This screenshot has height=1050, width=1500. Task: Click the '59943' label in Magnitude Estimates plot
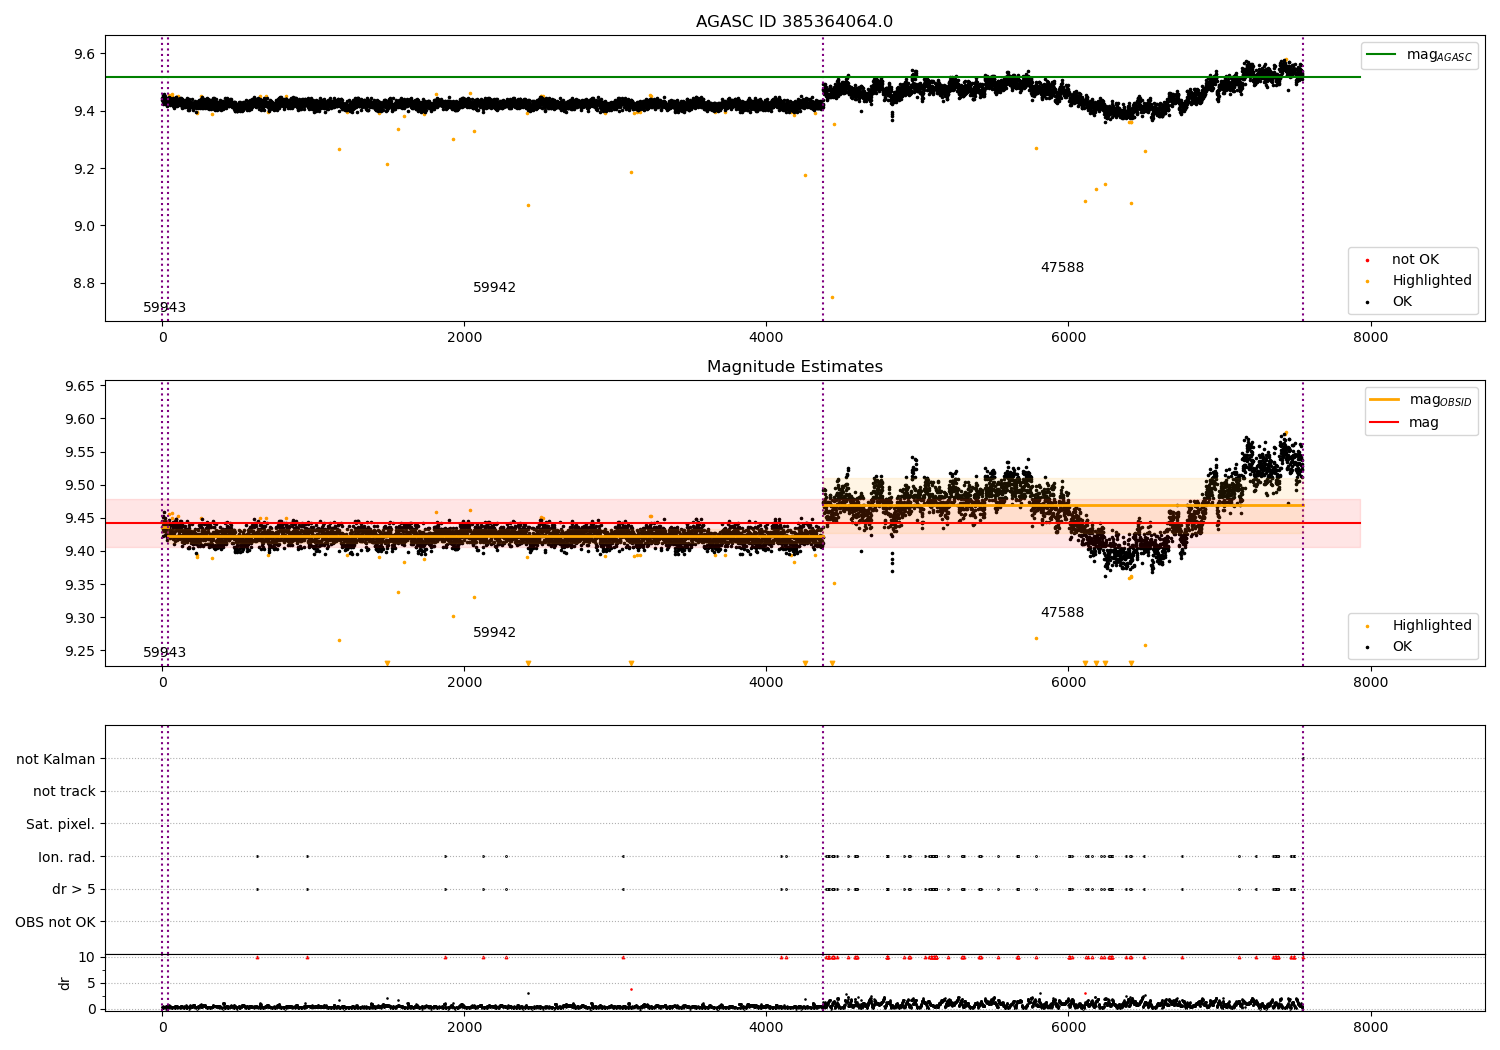[164, 653]
